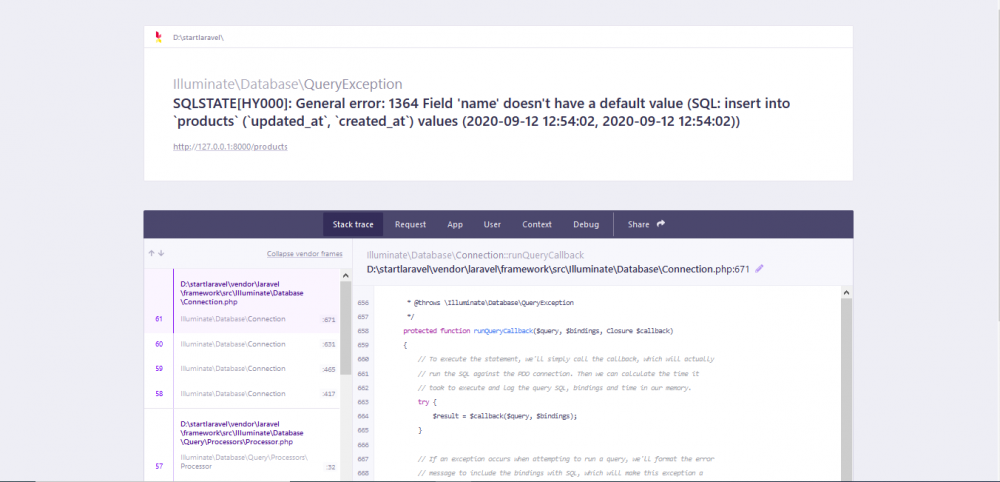Click the pencil edit icon beside Connection.php:671
1000x482 pixels.
[x=759, y=269]
